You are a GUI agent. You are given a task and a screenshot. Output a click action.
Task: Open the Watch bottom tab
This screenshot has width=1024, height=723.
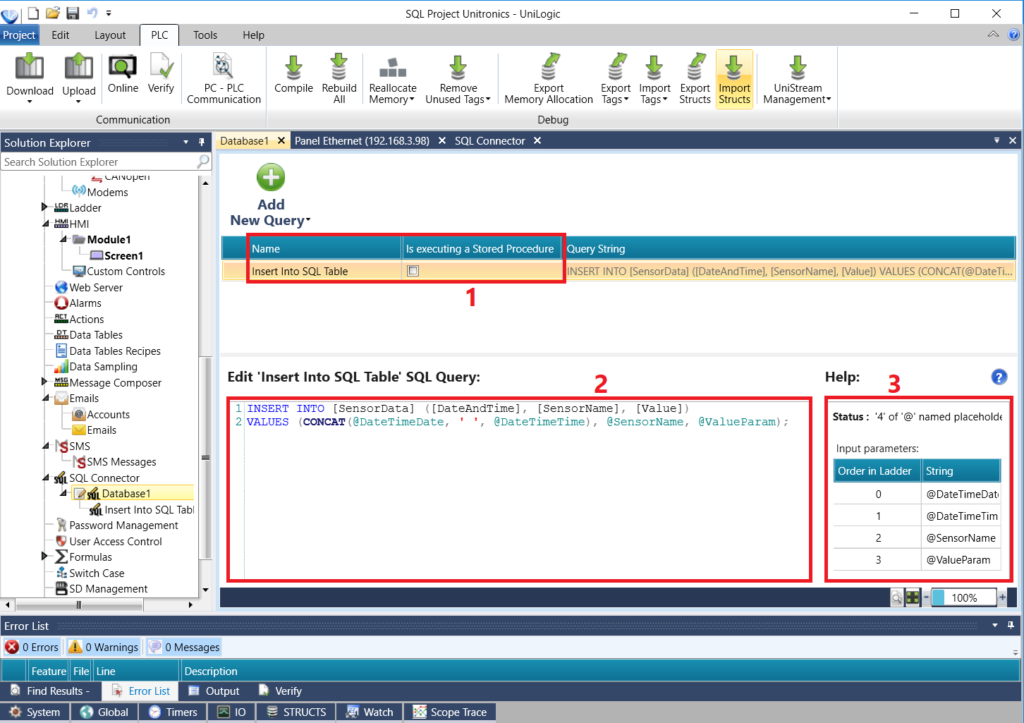click(370, 712)
